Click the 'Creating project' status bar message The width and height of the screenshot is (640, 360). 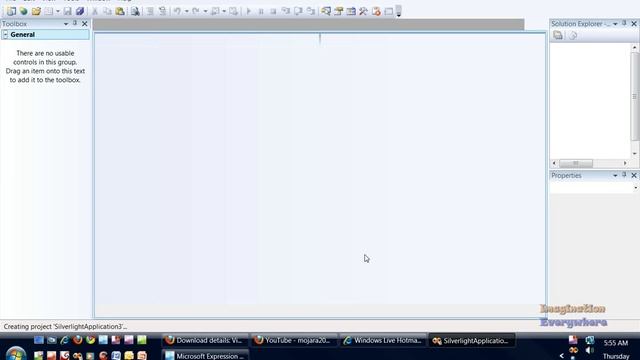(x=65, y=327)
